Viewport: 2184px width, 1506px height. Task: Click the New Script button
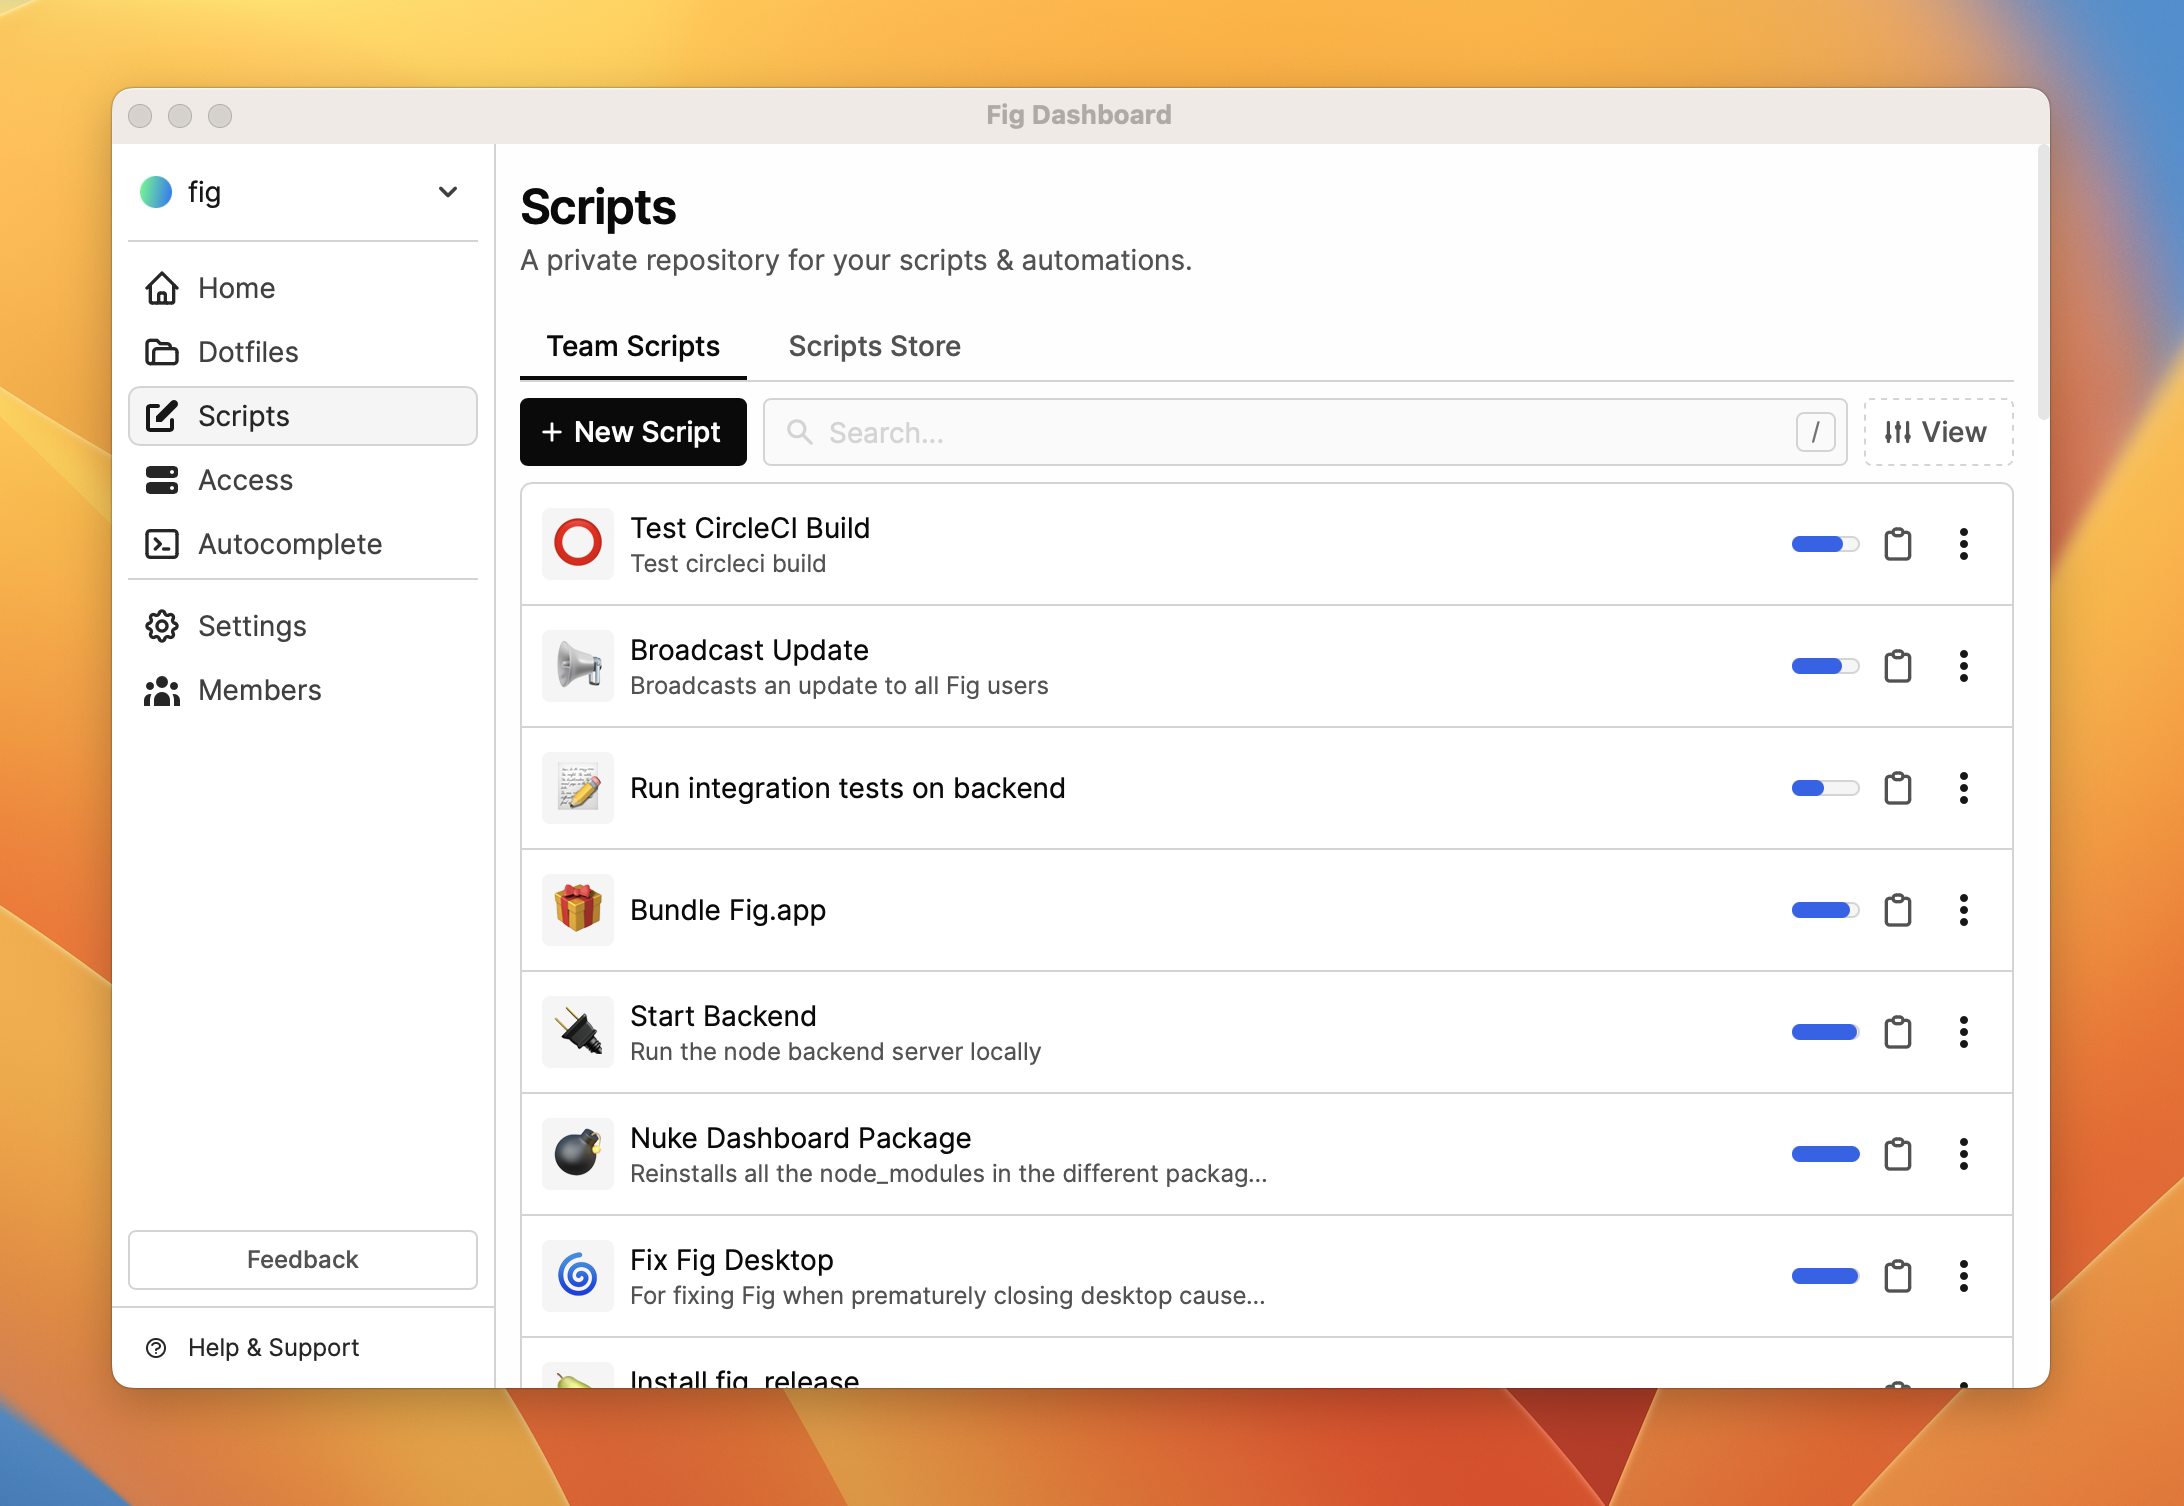point(633,432)
